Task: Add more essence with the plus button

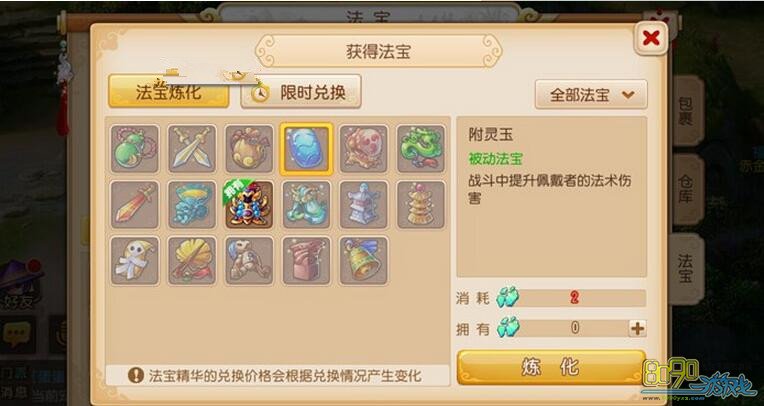Action: click(637, 329)
